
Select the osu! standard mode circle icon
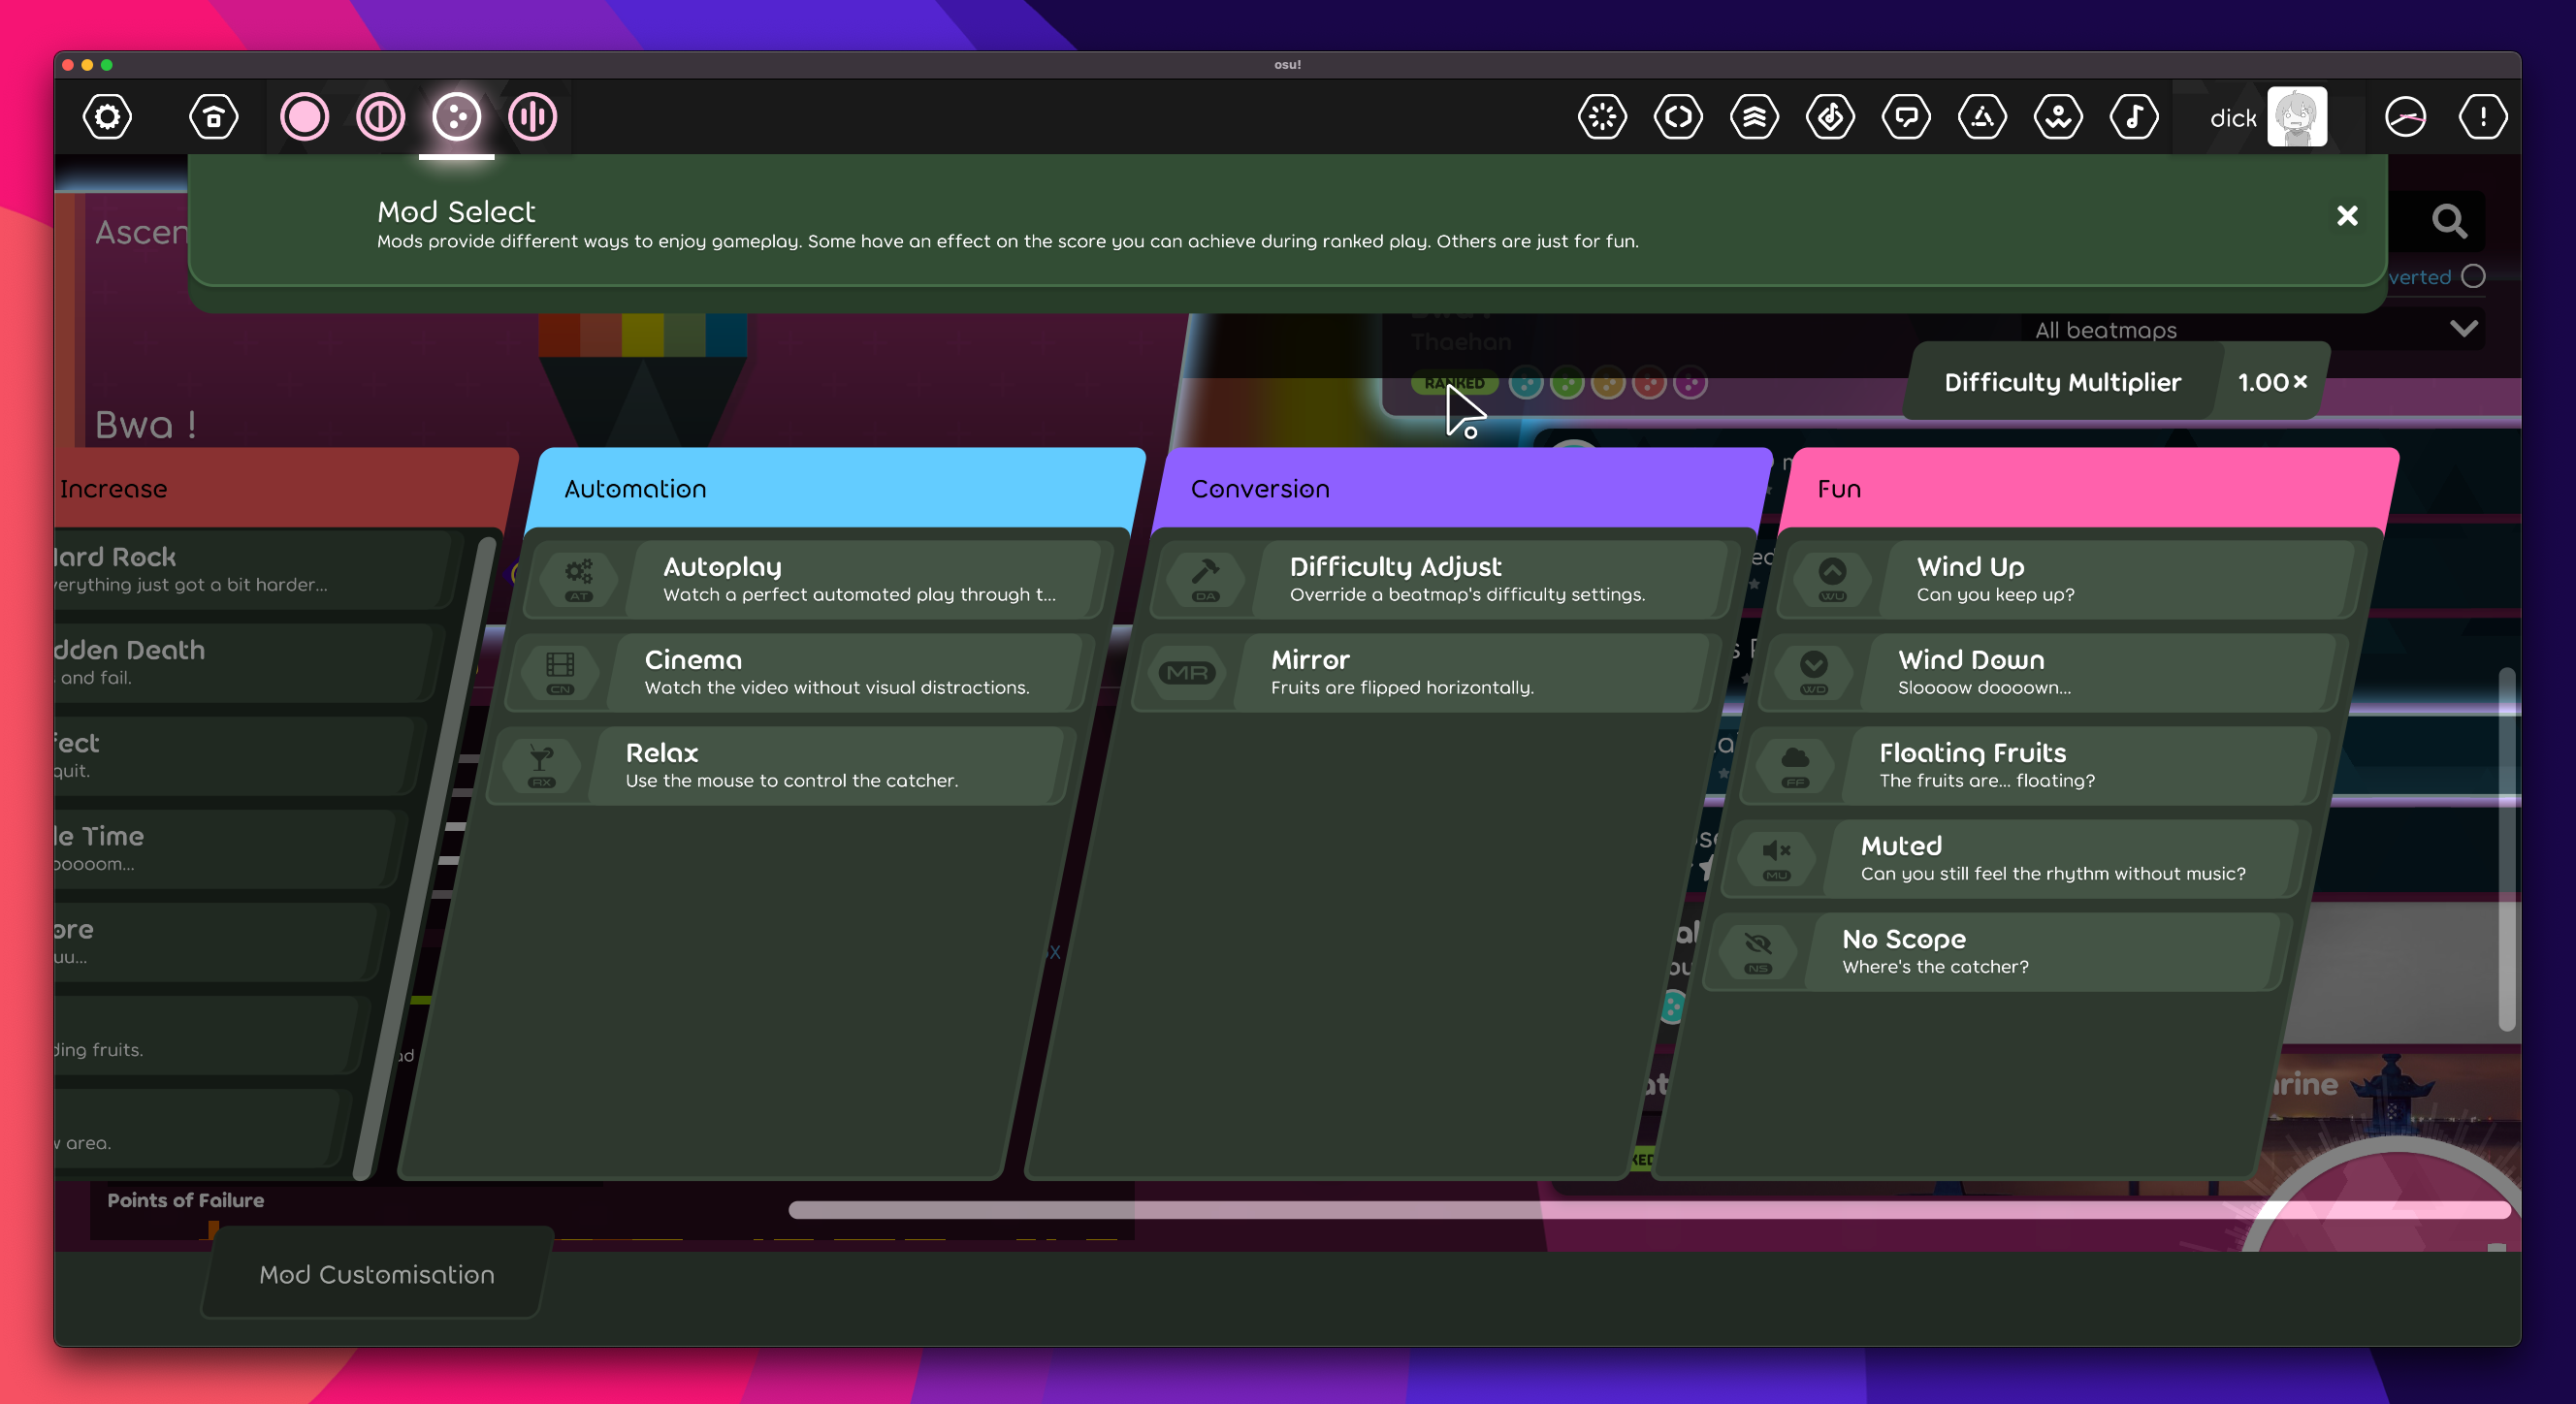pos(304,117)
